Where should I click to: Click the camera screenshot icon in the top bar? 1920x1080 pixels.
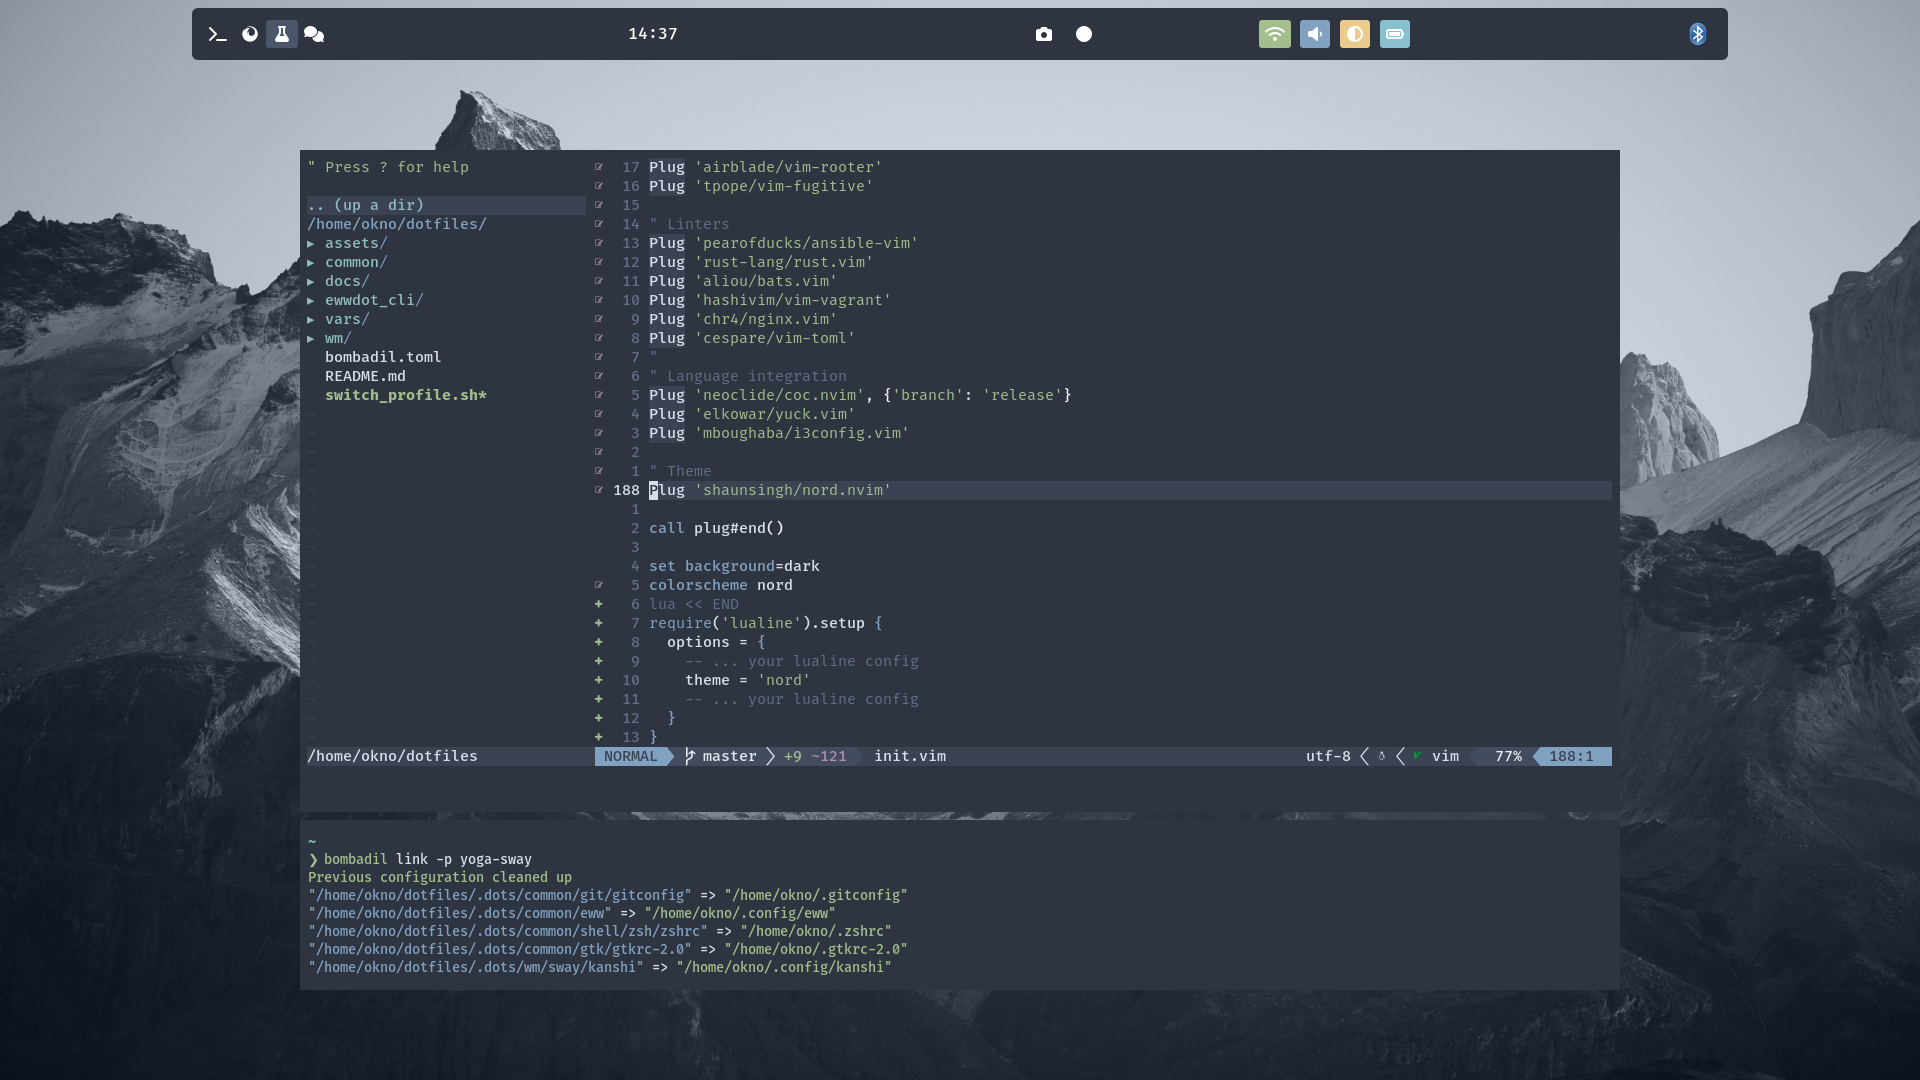tap(1044, 34)
